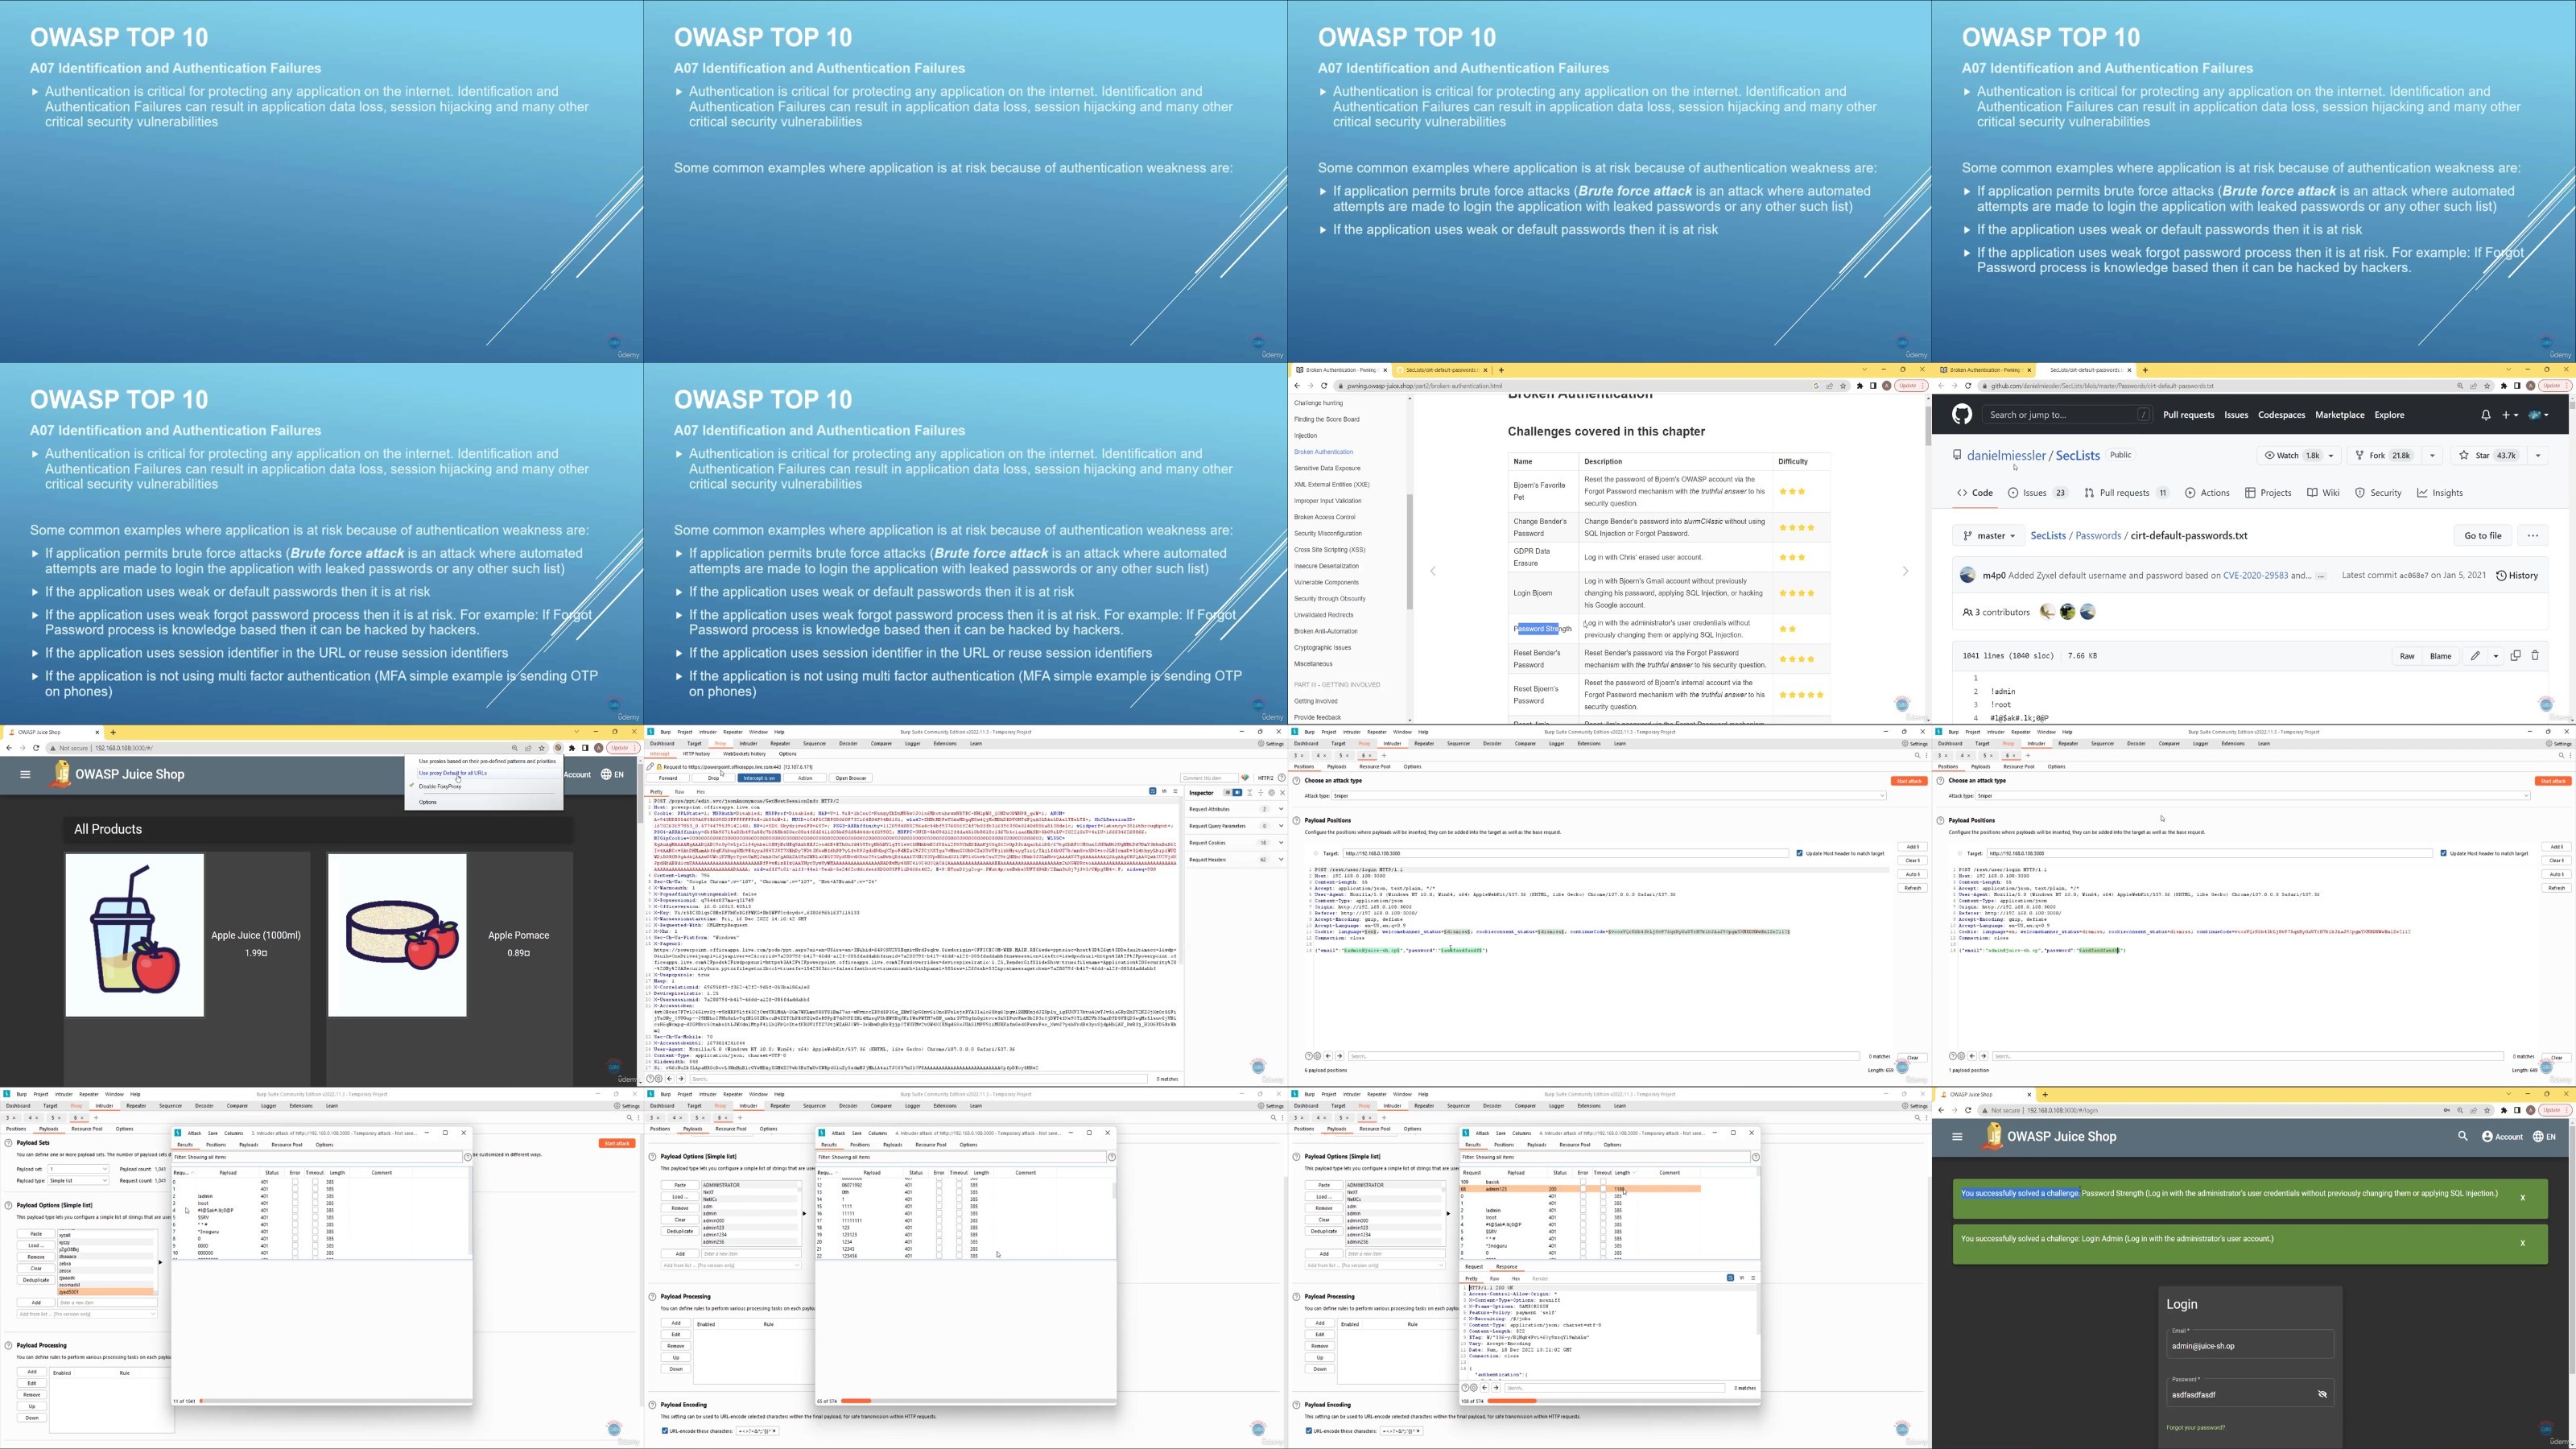Open the three-dots menu beside Go to file
Viewport: 2576px width, 1449px height.
pos(2533,536)
